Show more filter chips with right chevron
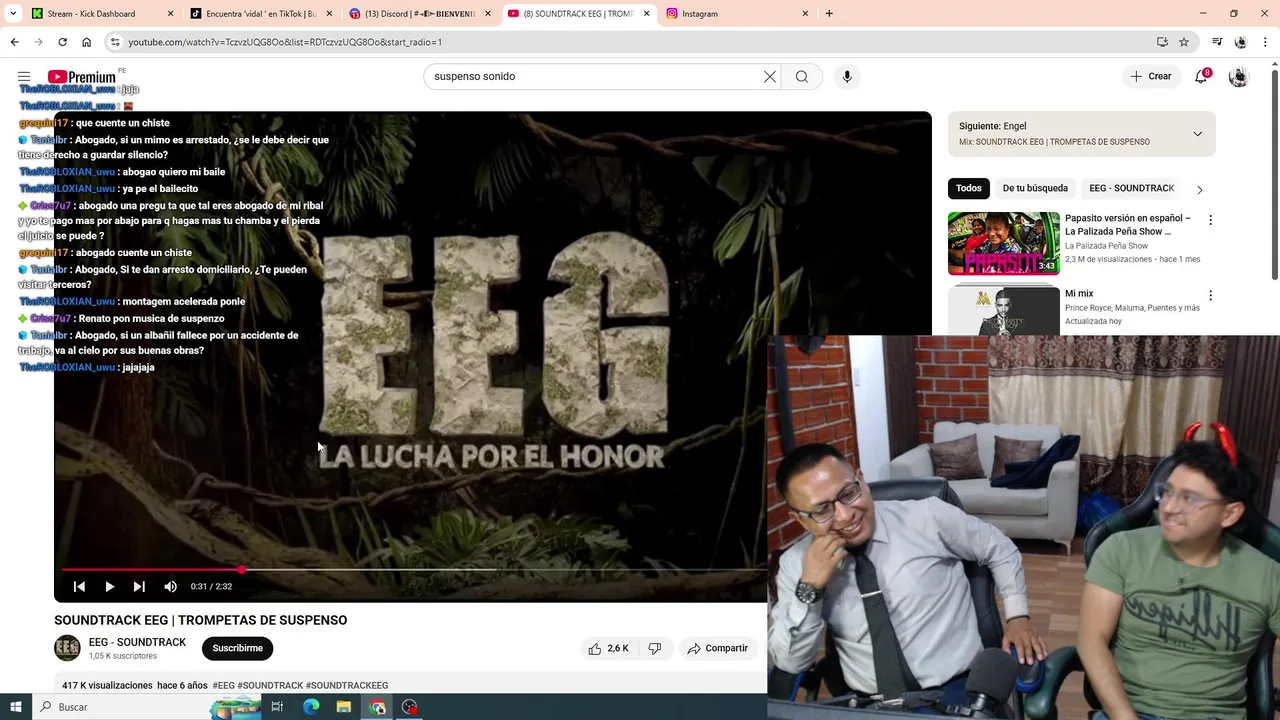 [1199, 189]
